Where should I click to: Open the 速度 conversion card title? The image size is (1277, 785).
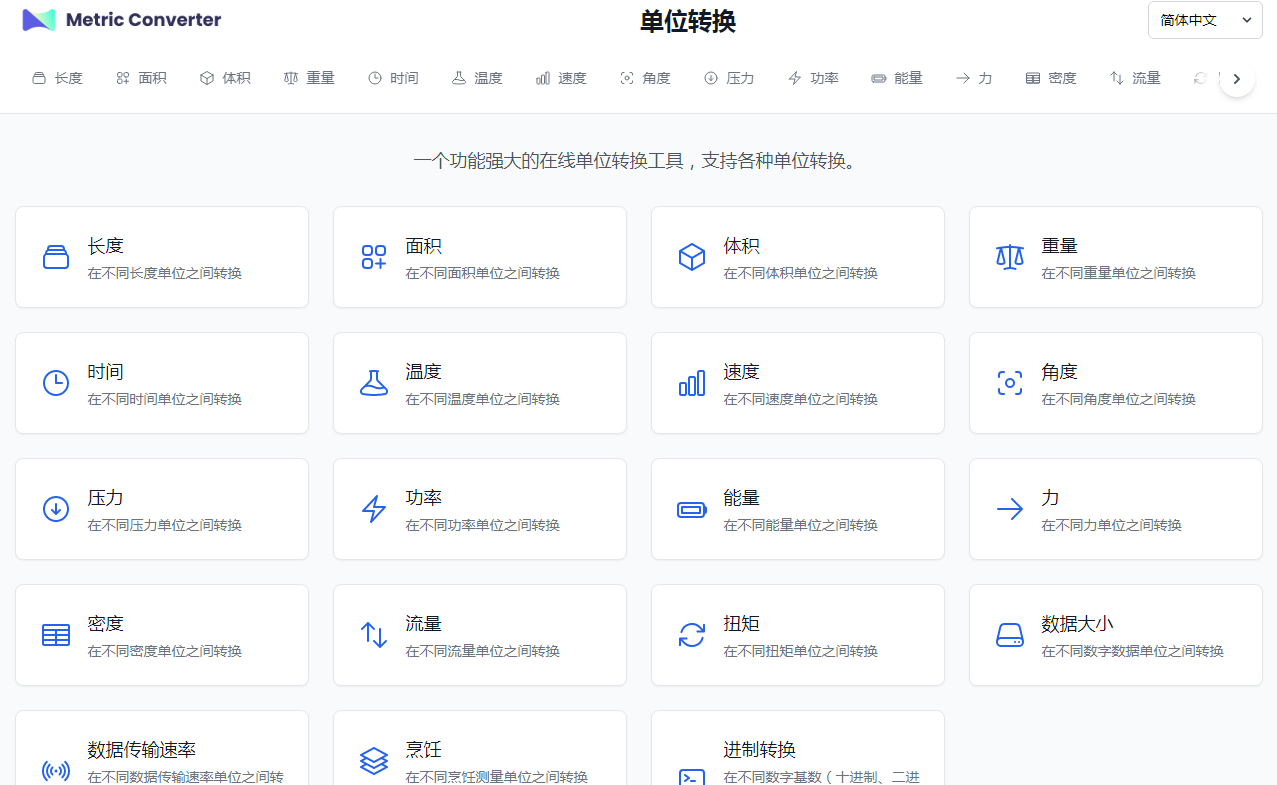click(742, 372)
